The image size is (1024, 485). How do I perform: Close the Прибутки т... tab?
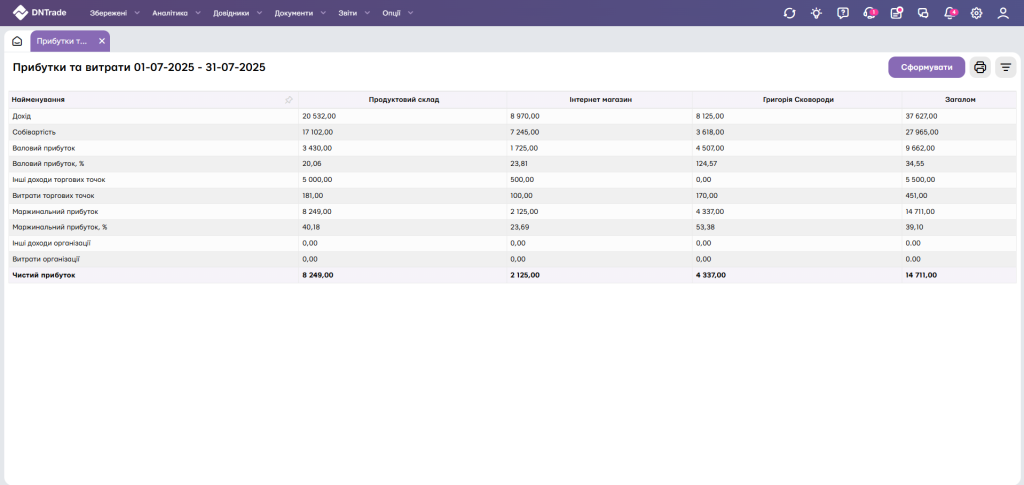click(102, 41)
